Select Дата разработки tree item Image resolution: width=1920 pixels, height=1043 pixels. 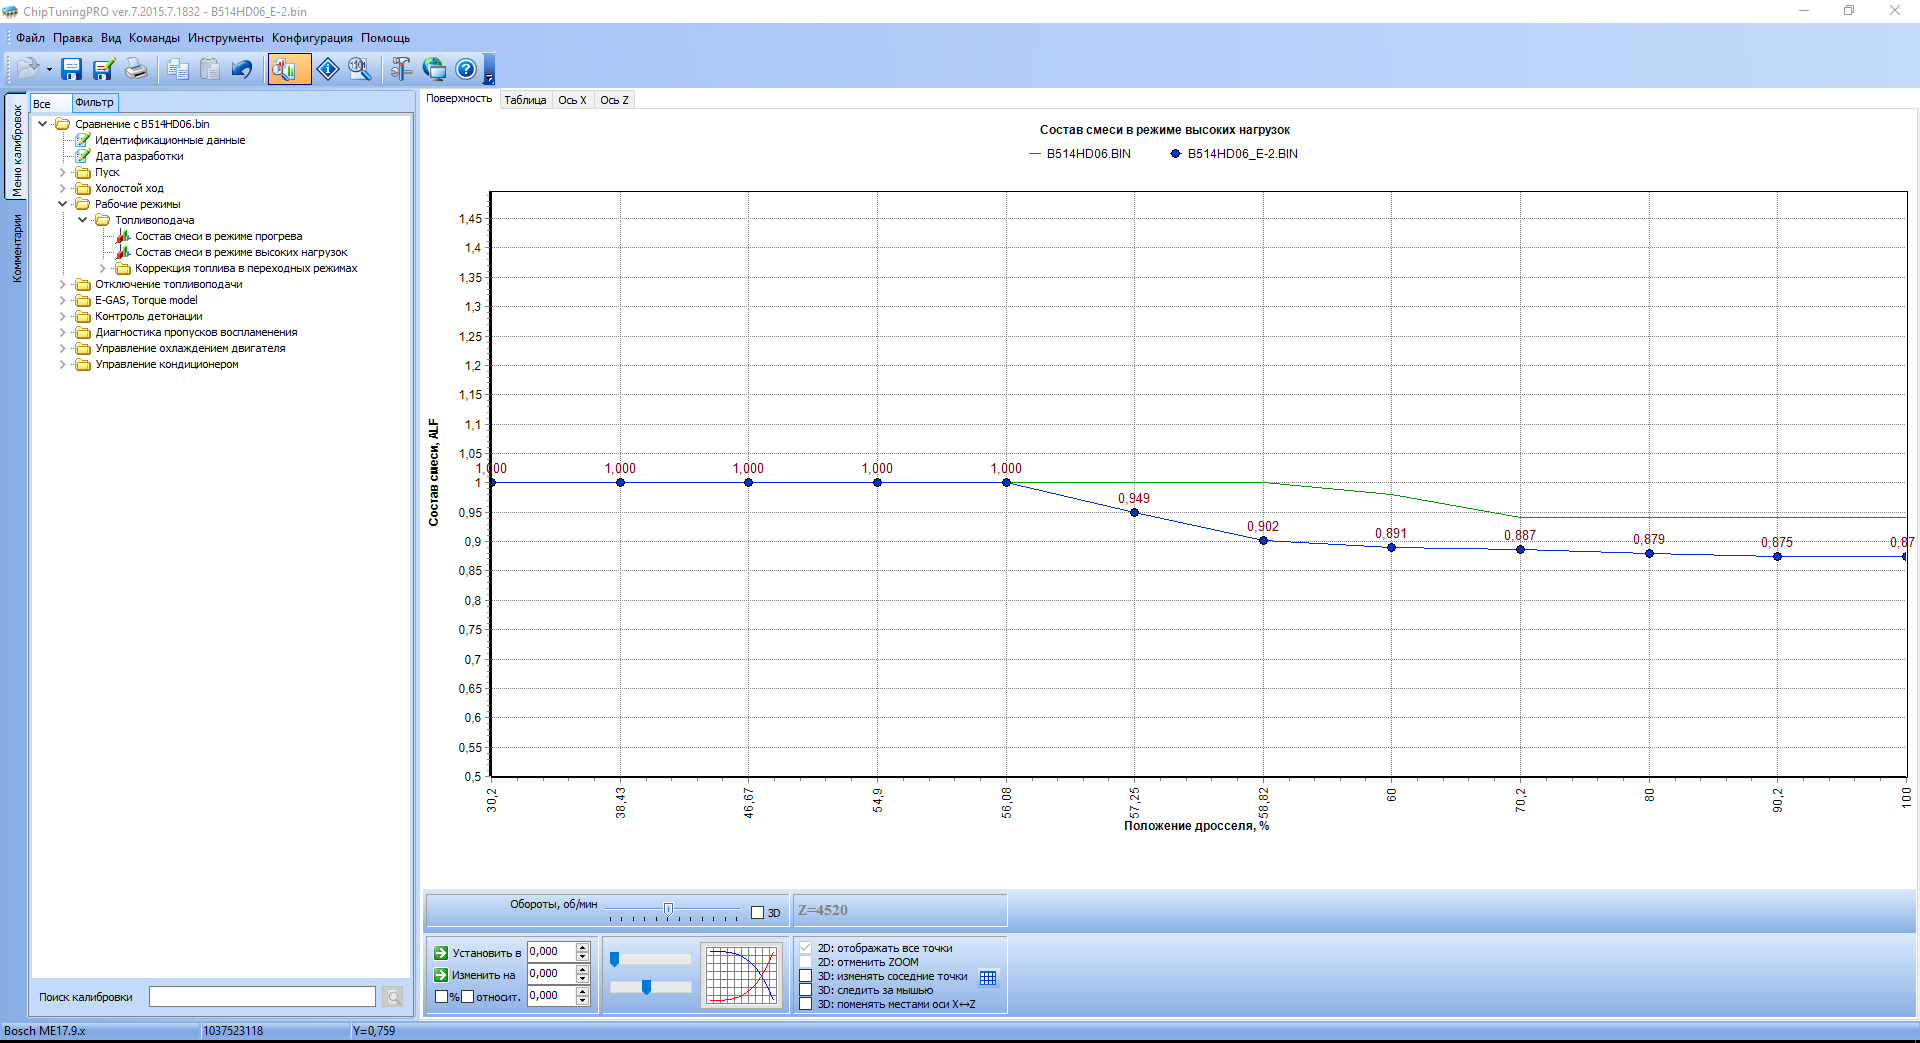(x=139, y=156)
